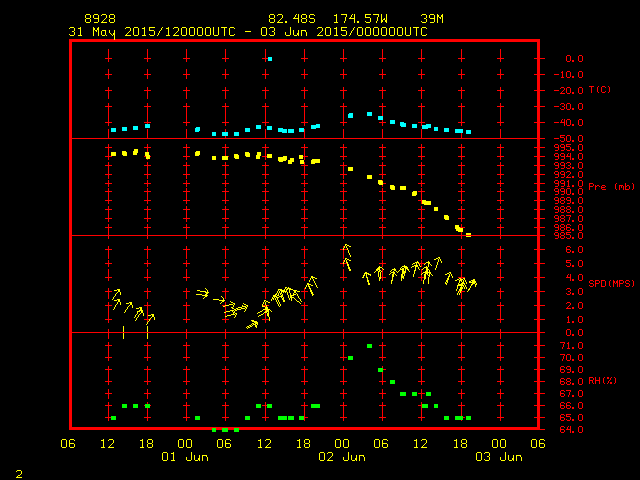The height and width of the screenshot is (480, 640).
Task: Click the 993.0 pressure label
Action: (569, 166)
